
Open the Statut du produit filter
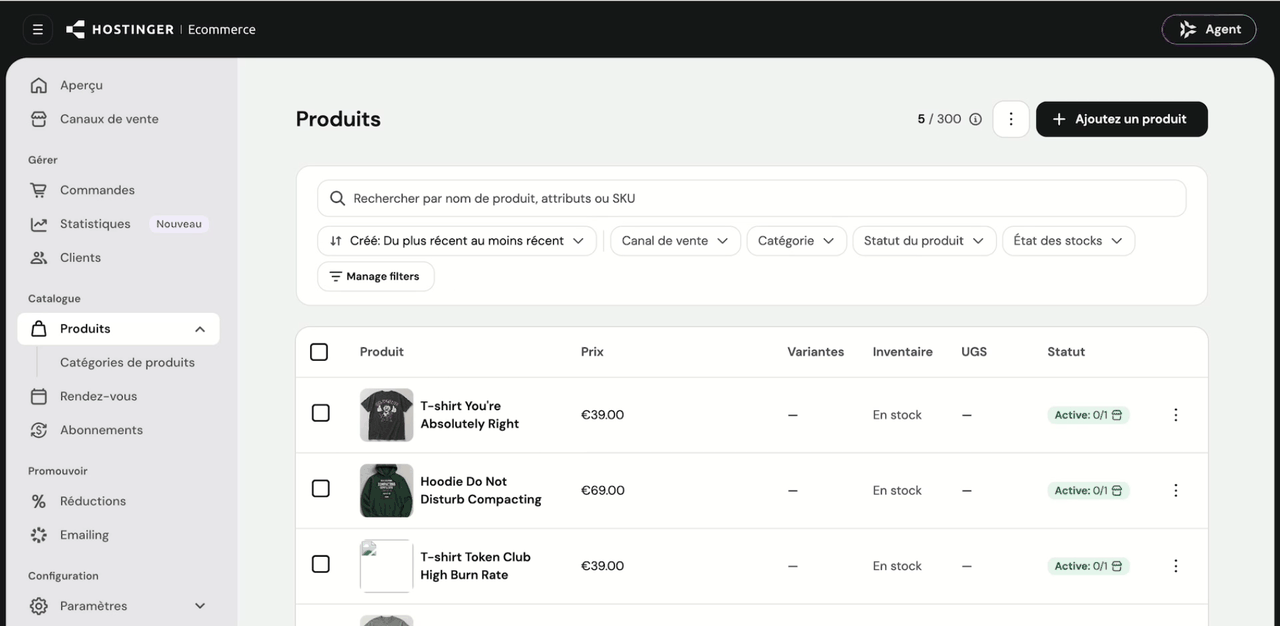pyautogui.click(x=924, y=241)
